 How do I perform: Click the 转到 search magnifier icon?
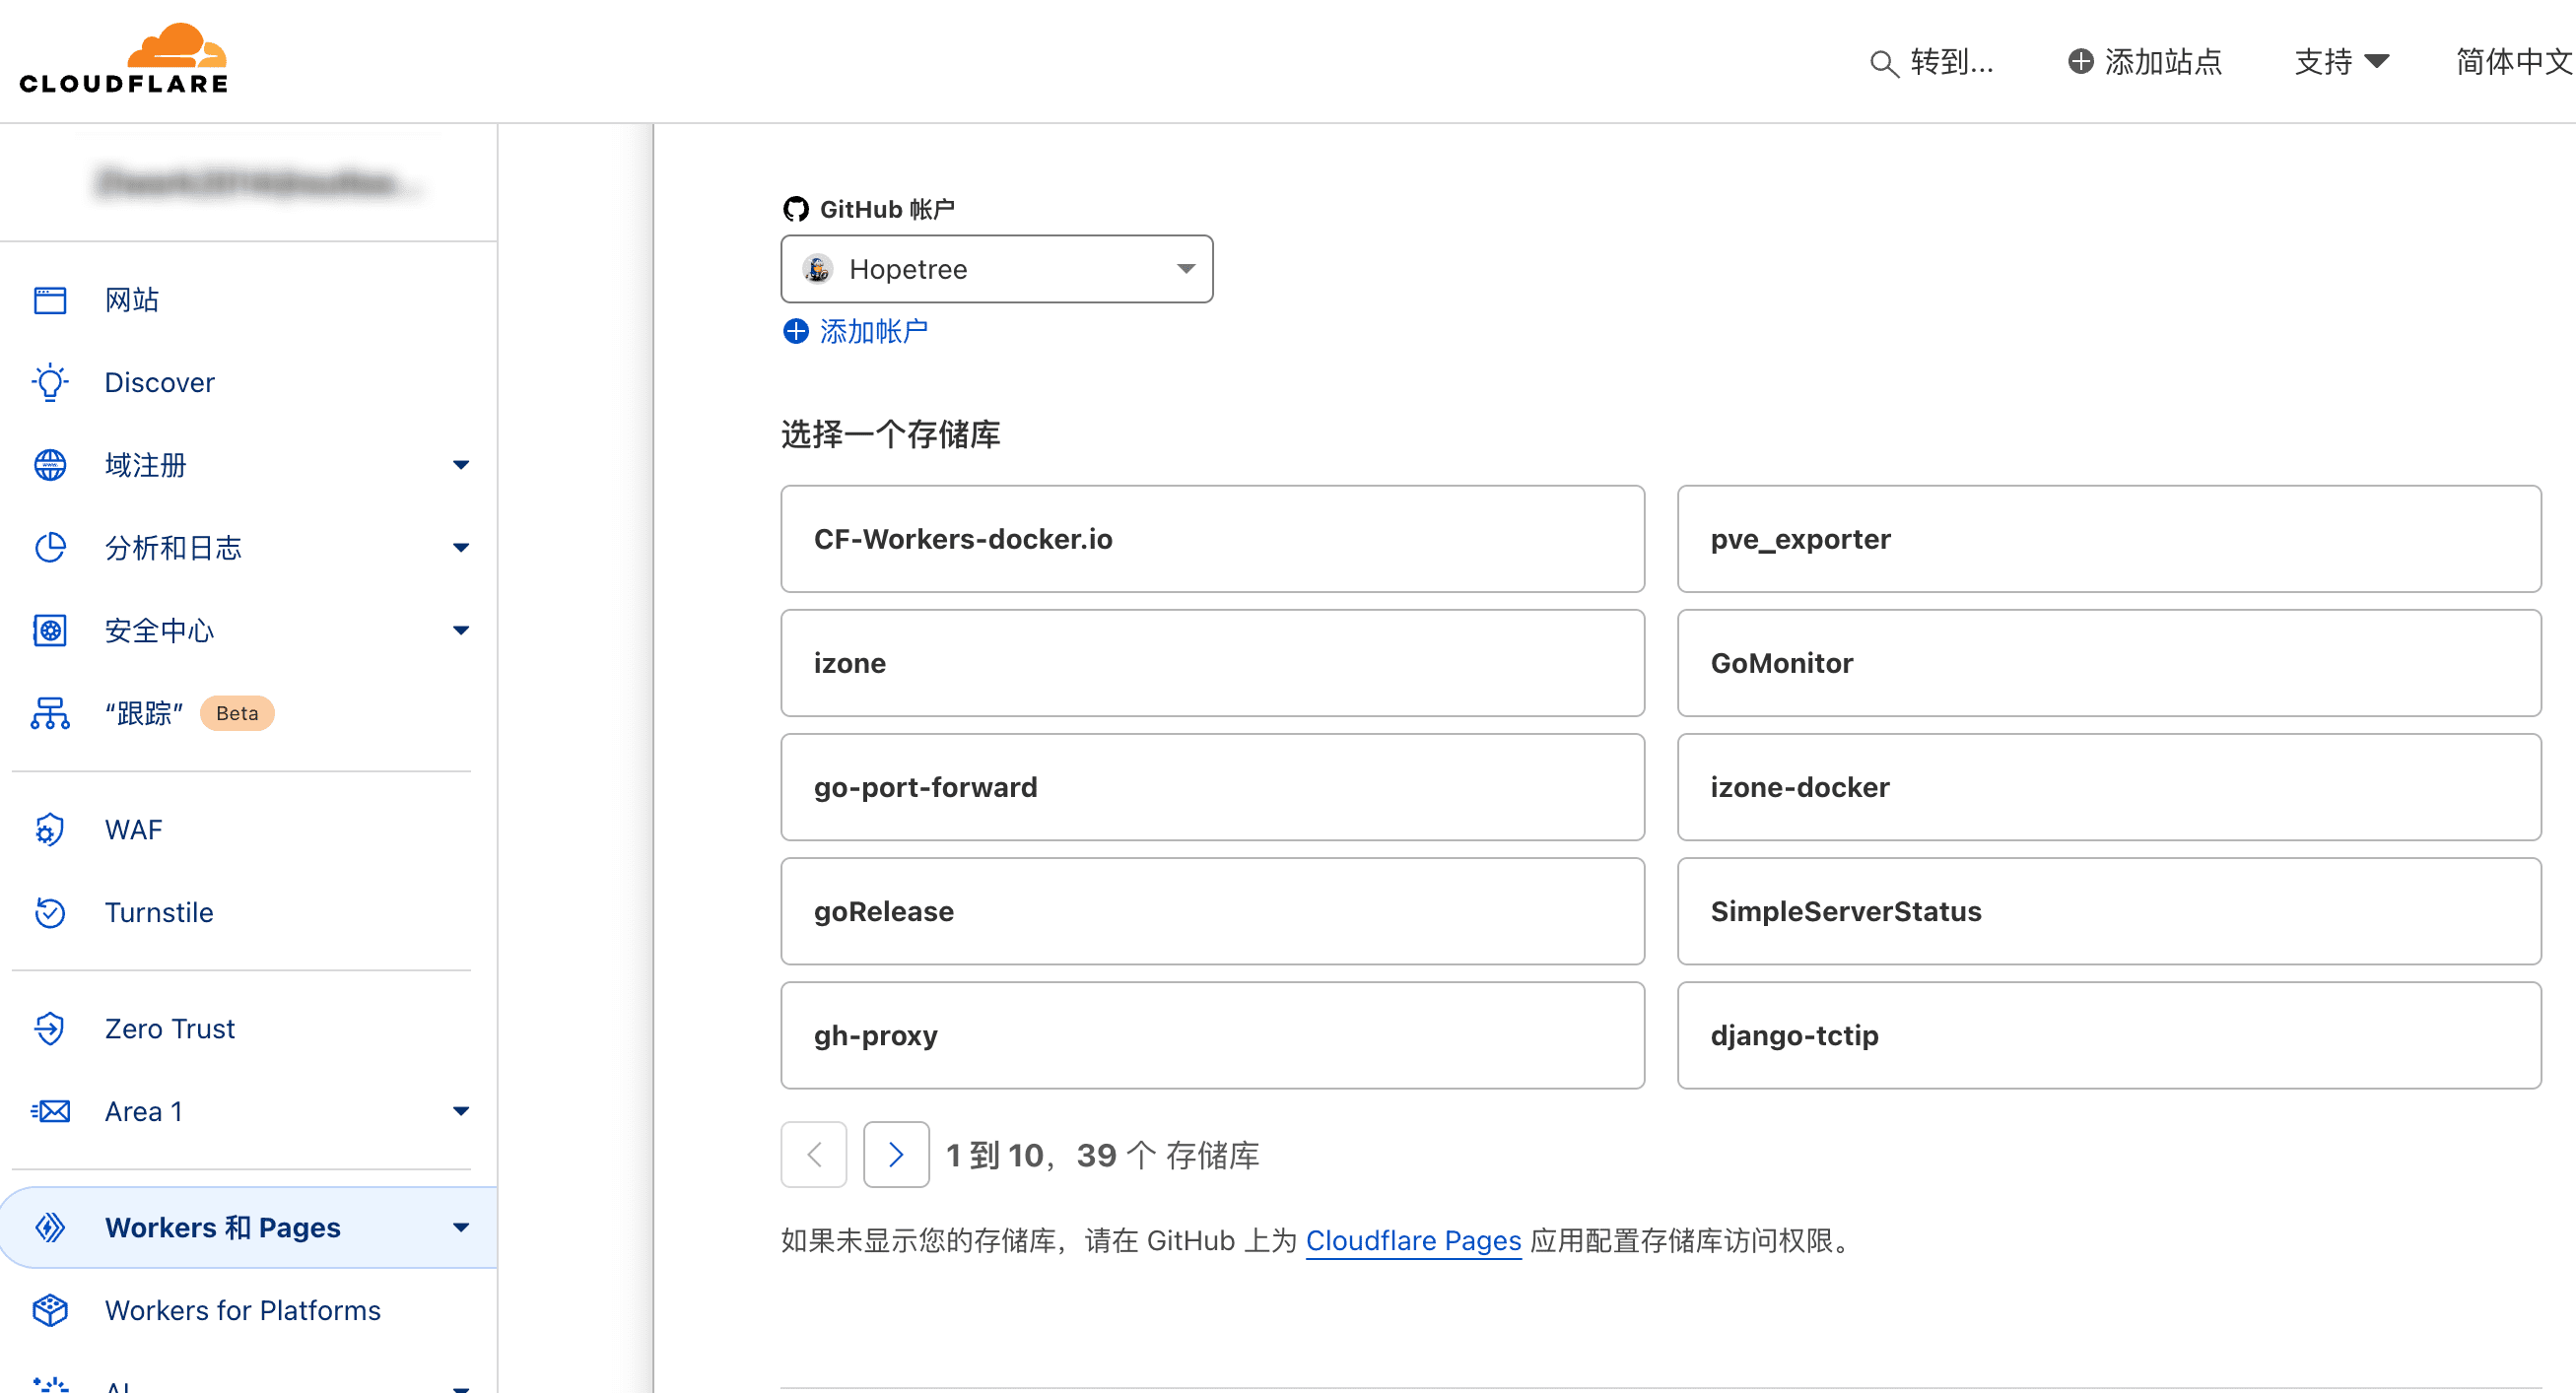point(1884,63)
